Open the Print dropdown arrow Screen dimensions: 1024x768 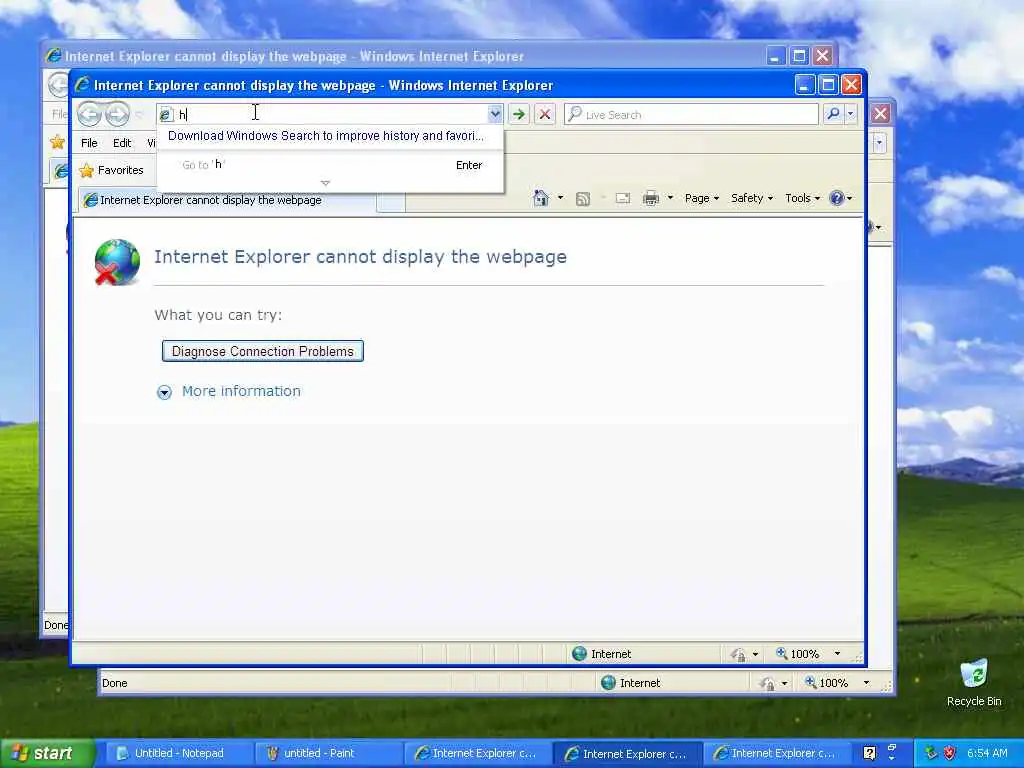(x=670, y=198)
